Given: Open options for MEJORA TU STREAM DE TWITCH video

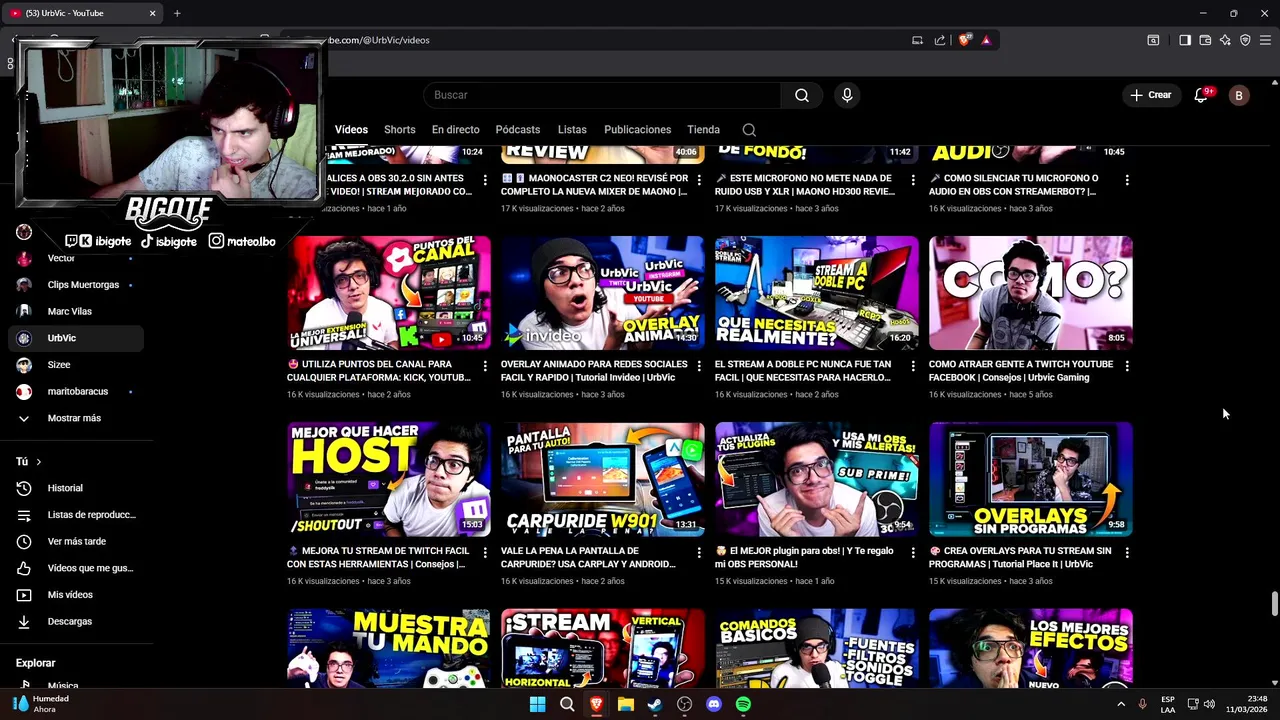Looking at the screenshot, I should click(x=485, y=552).
